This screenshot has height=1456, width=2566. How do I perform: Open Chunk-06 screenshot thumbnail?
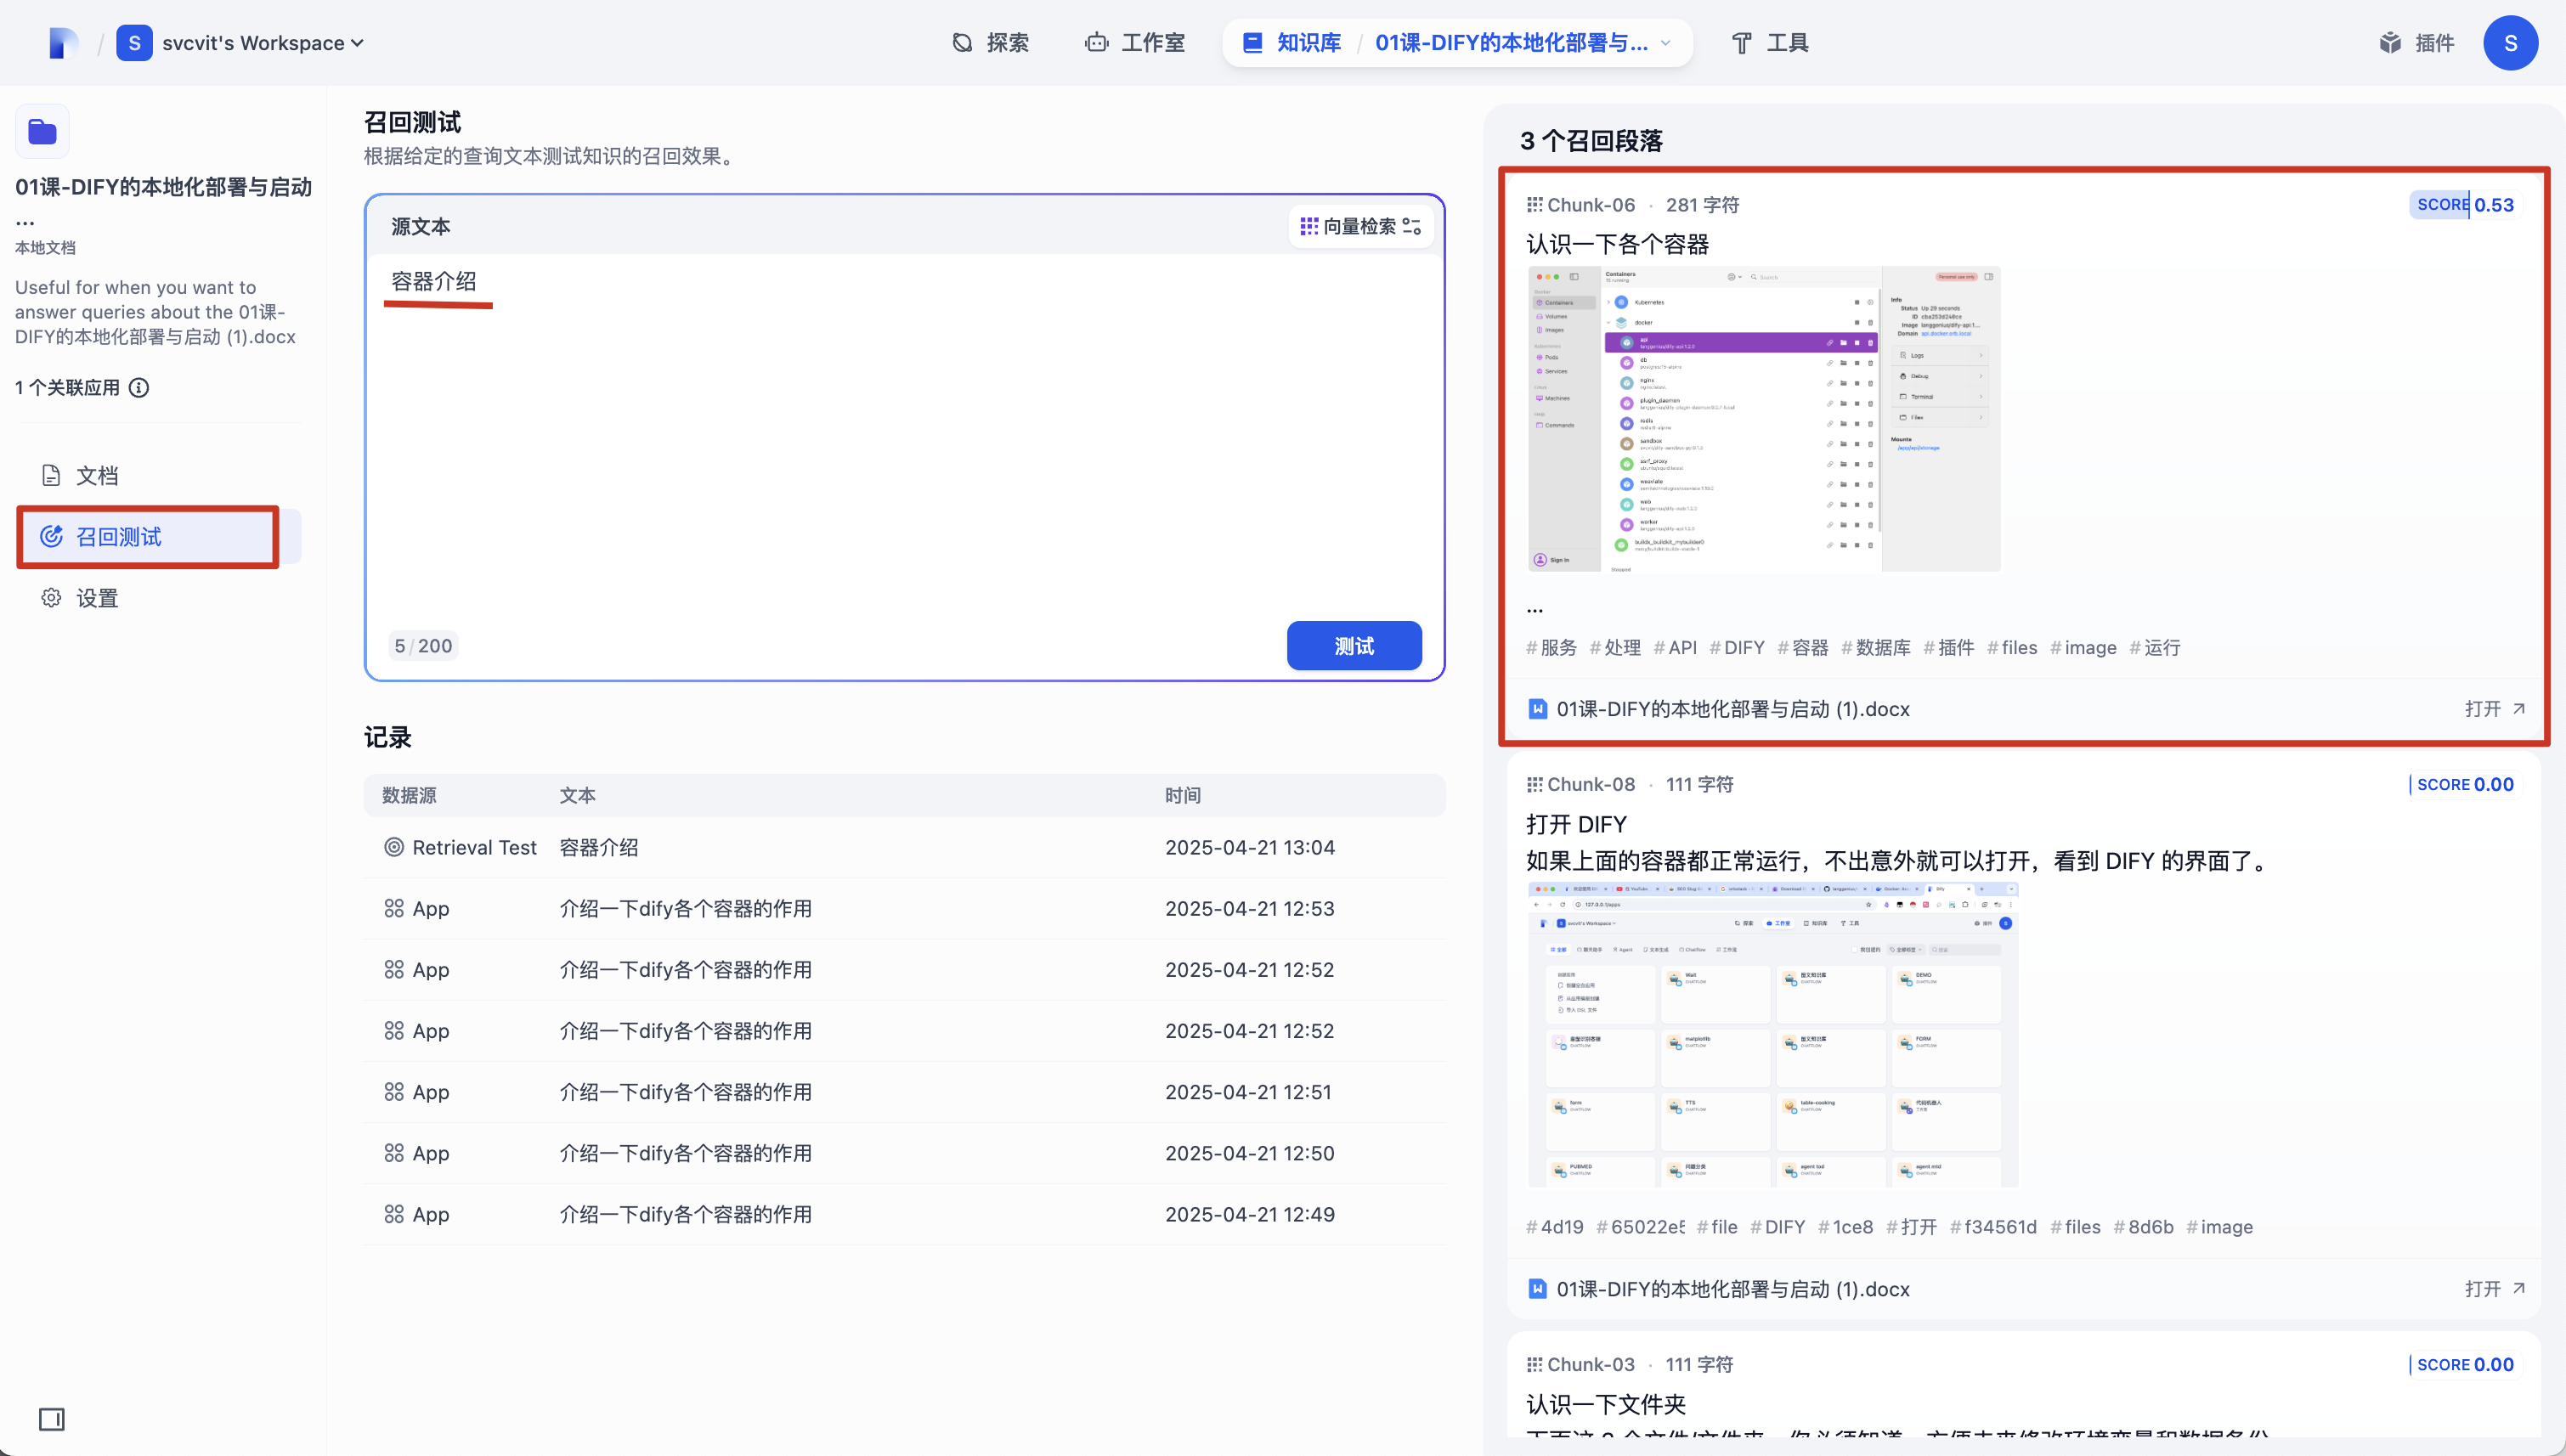(x=1764, y=419)
